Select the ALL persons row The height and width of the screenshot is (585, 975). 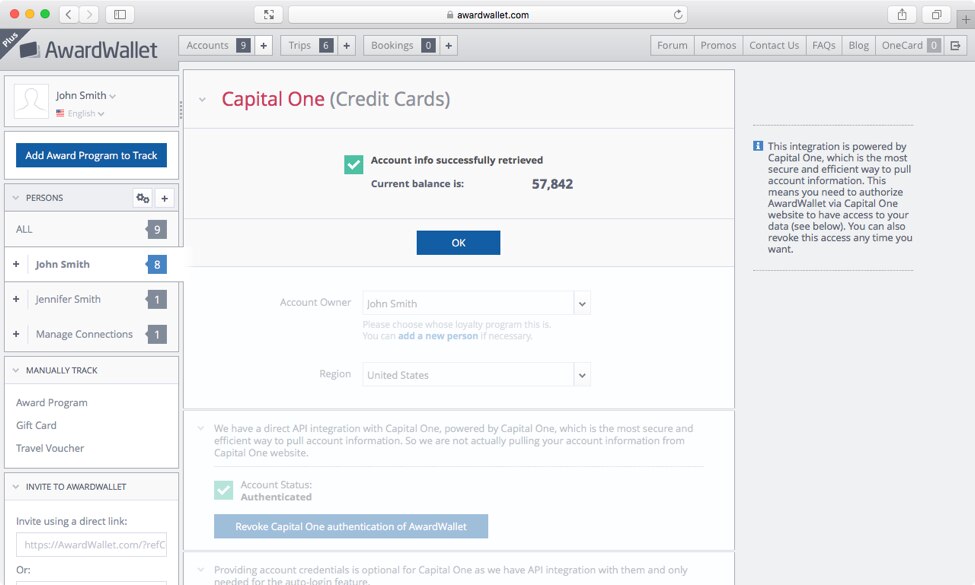click(x=91, y=229)
